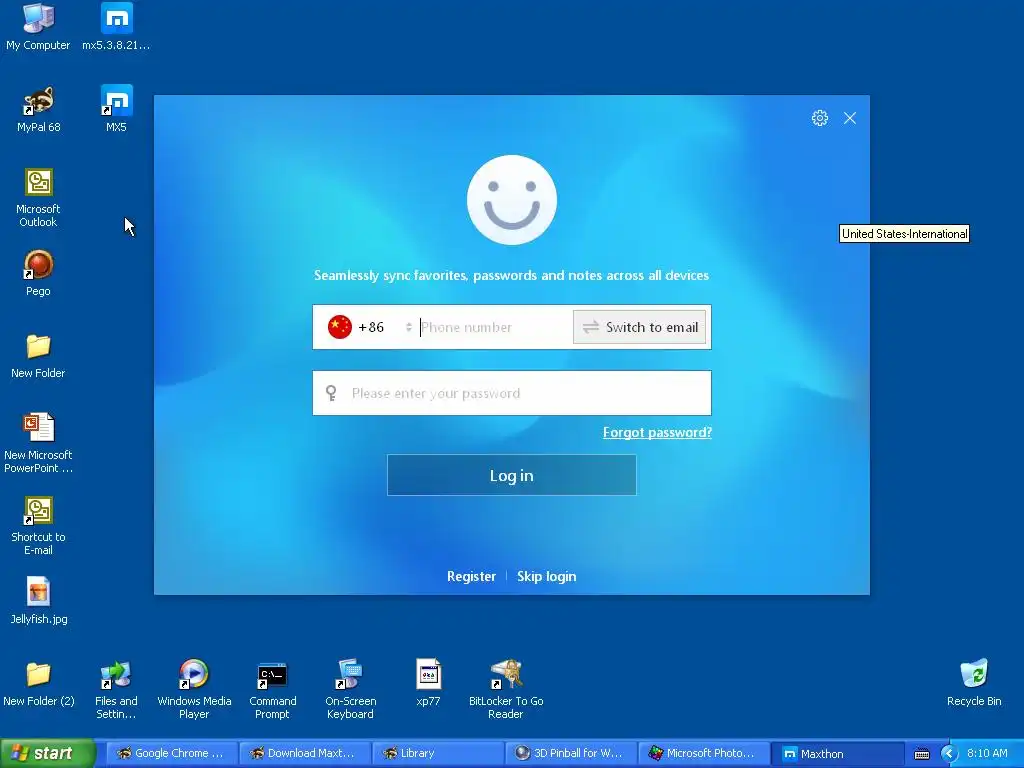Click the keyboard language bar tray icon
The width and height of the screenshot is (1024, 768).
[x=921, y=754]
